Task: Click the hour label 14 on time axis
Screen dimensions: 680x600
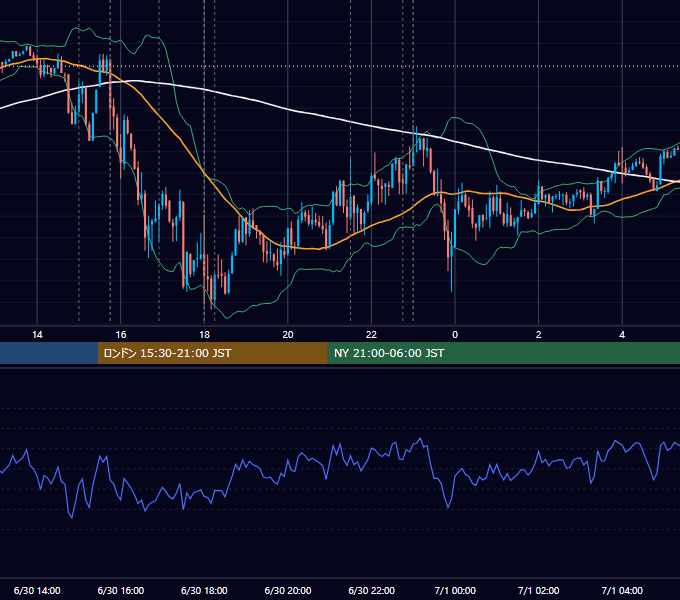Action: [37, 335]
